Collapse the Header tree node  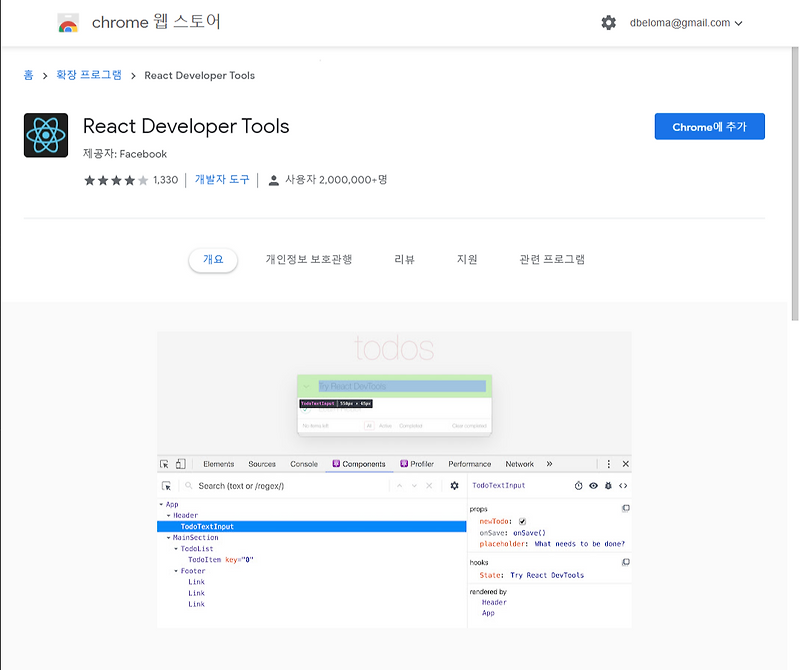coord(171,514)
